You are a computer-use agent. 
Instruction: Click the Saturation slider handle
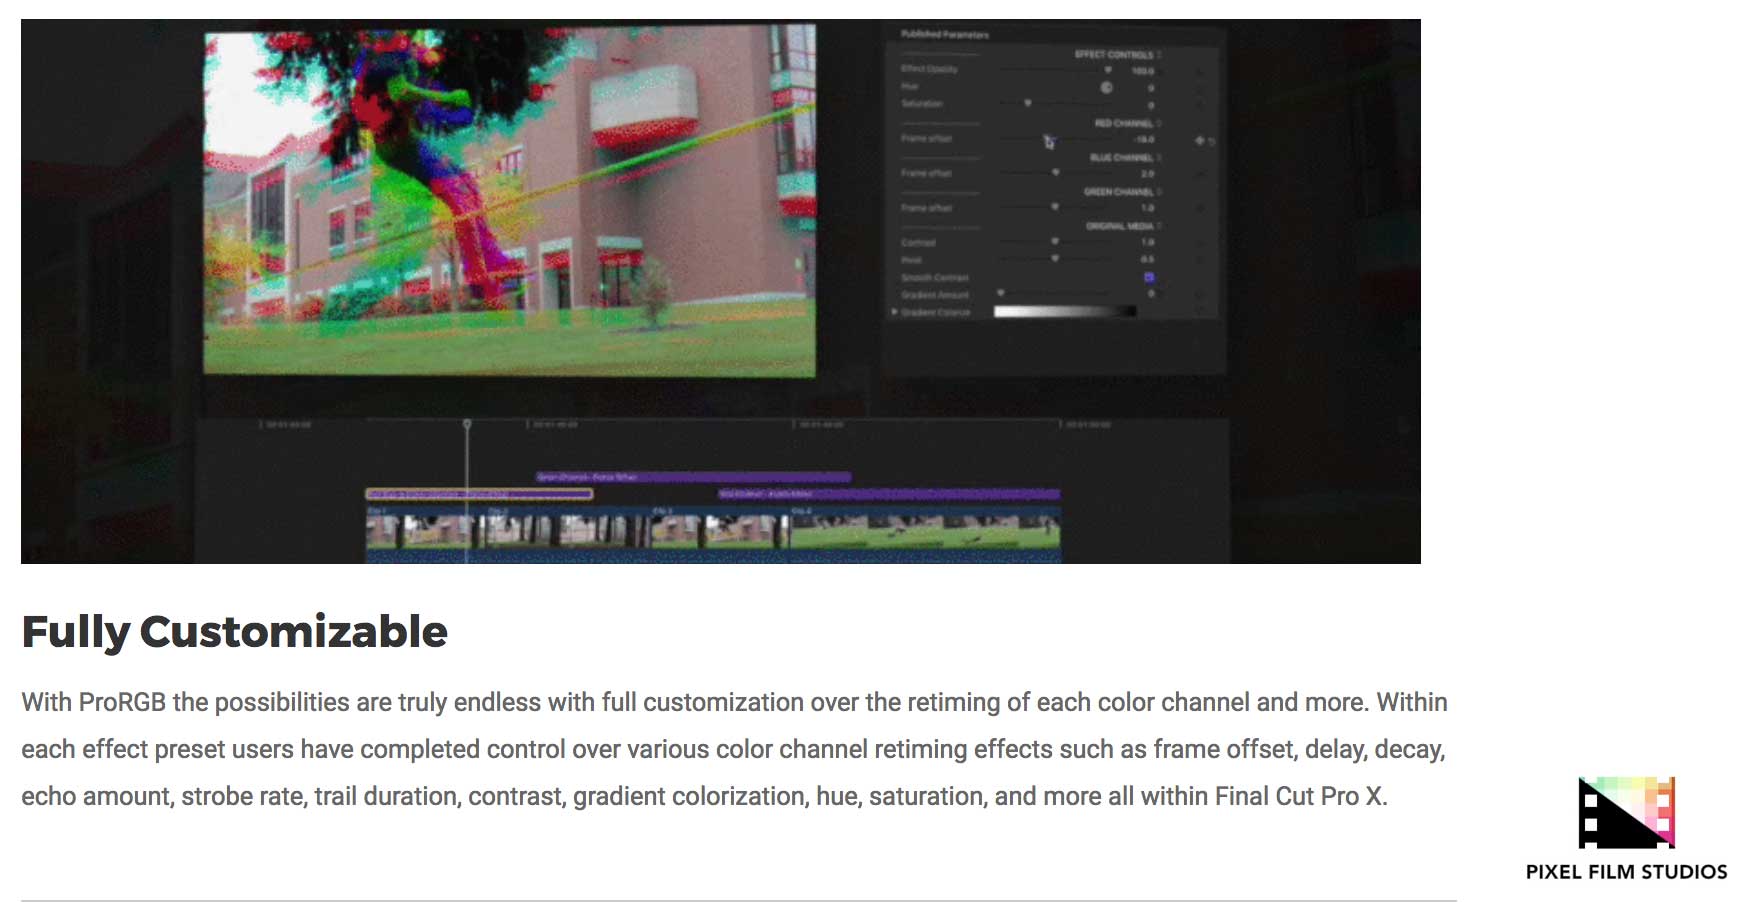[1028, 103]
